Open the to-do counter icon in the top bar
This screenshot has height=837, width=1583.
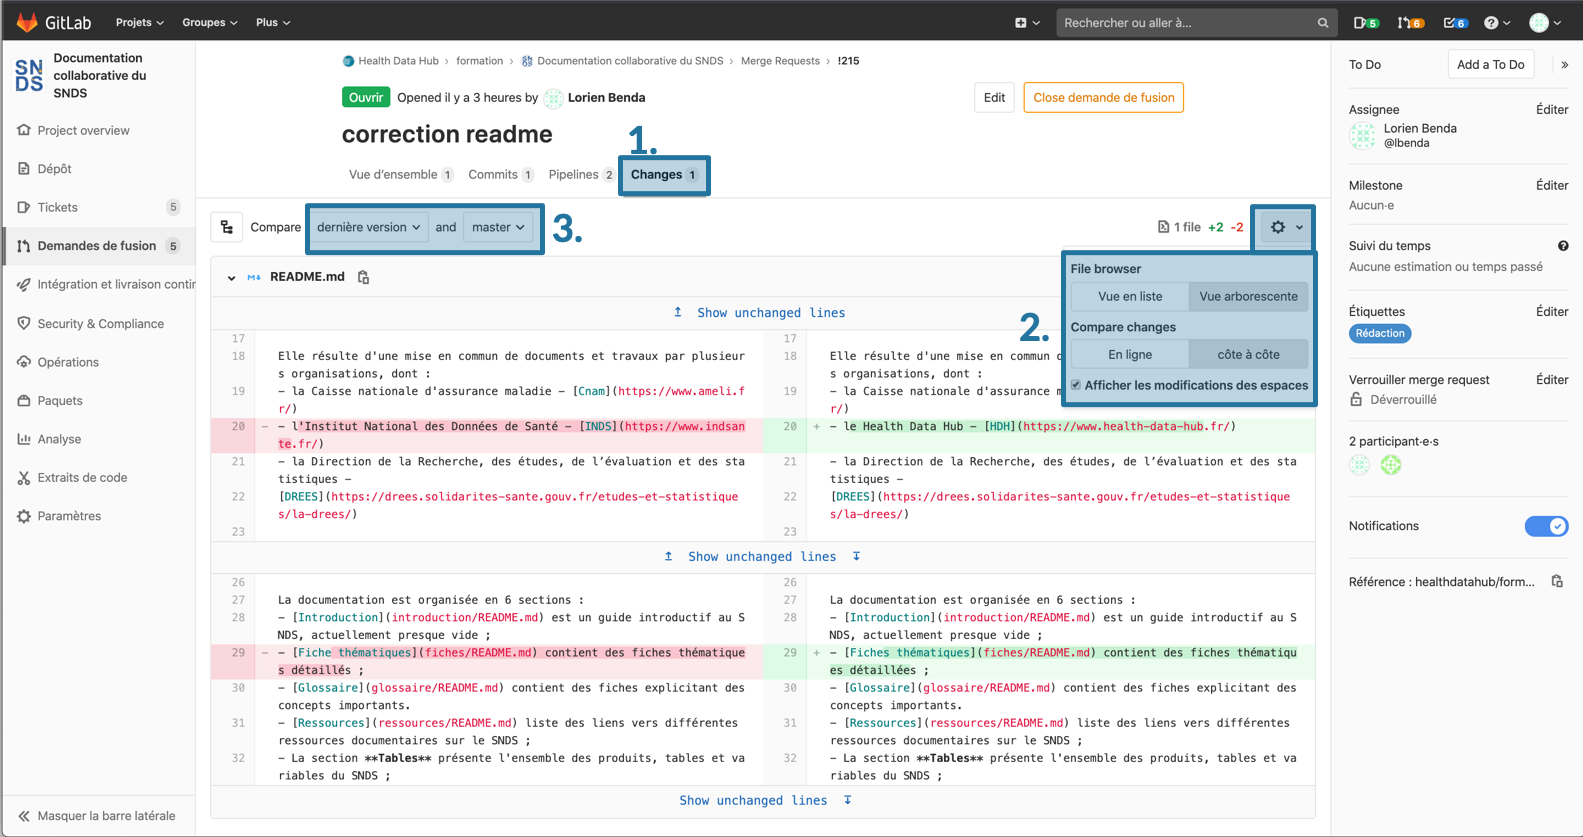pyautogui.click(x=1455, y=23)
